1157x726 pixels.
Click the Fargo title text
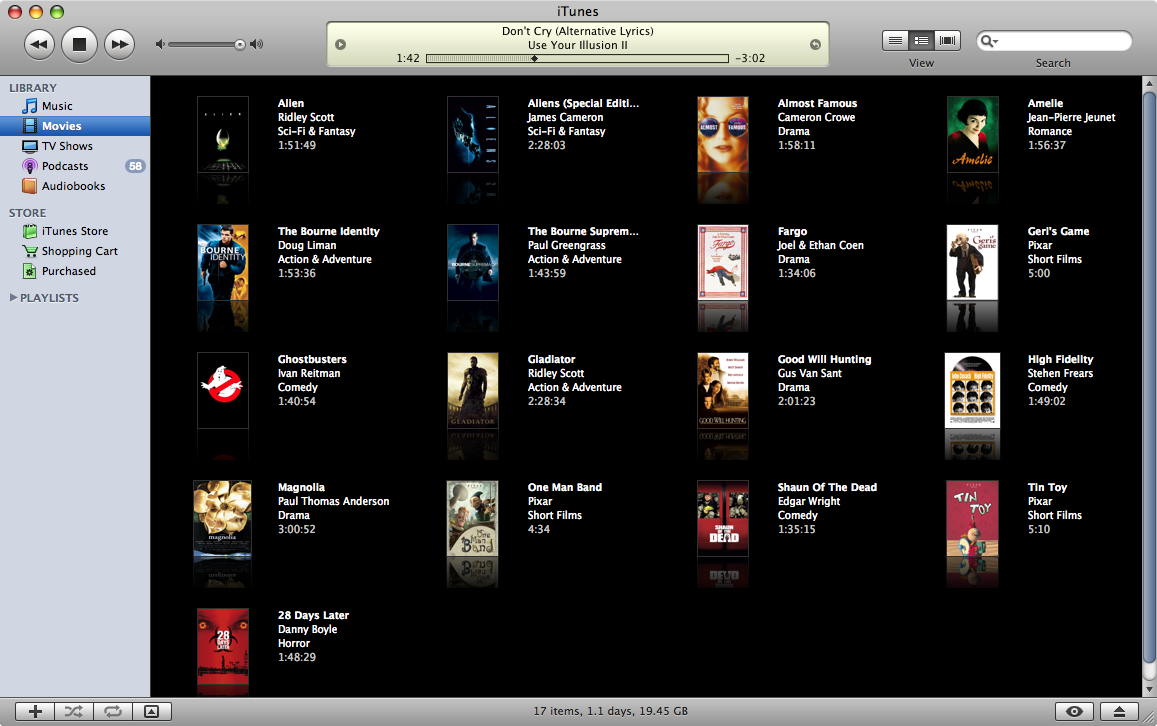[792, 231]
